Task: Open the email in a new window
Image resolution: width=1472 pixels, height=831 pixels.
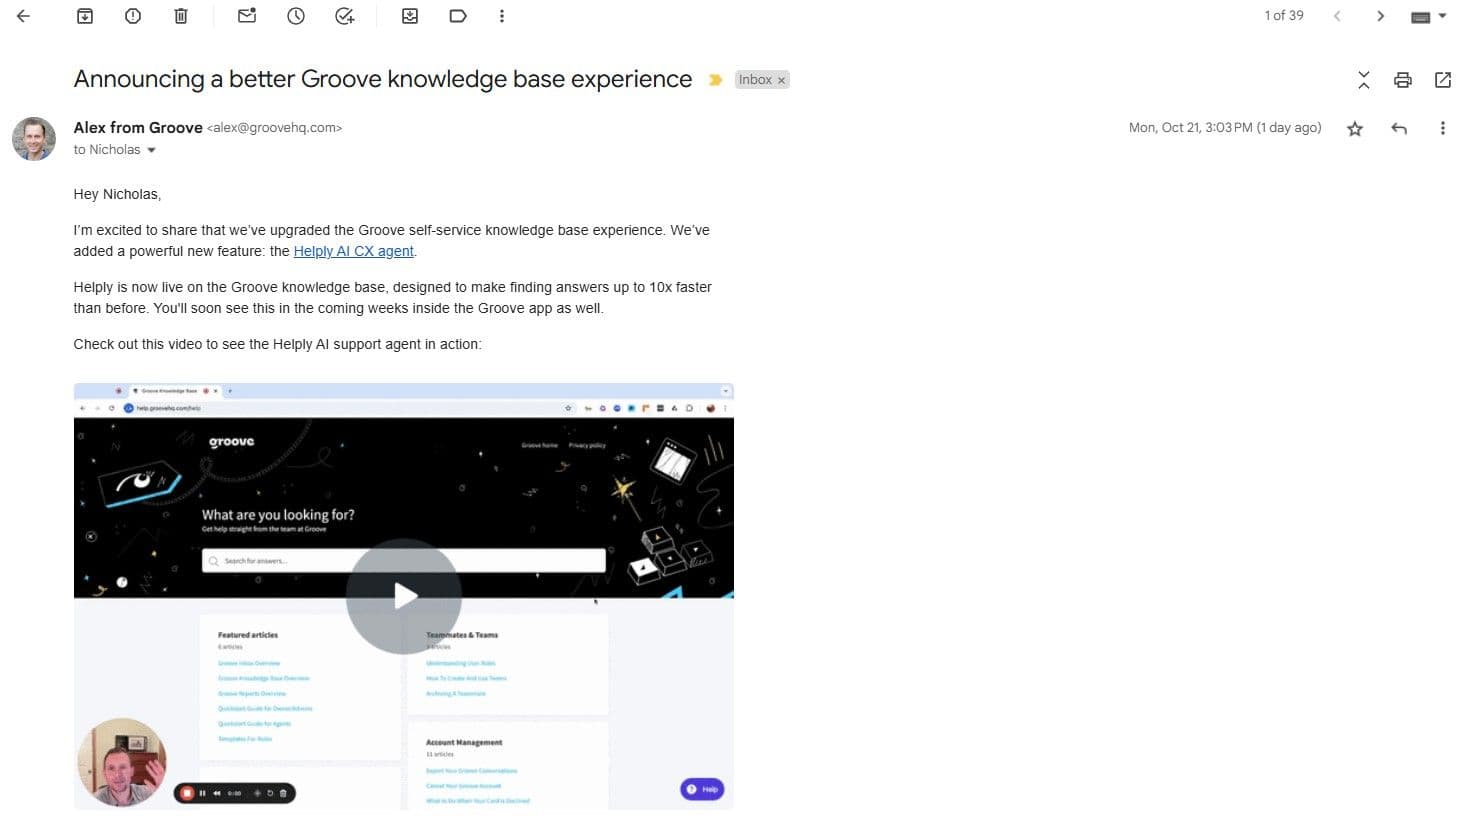Action: click(1443, 79)
